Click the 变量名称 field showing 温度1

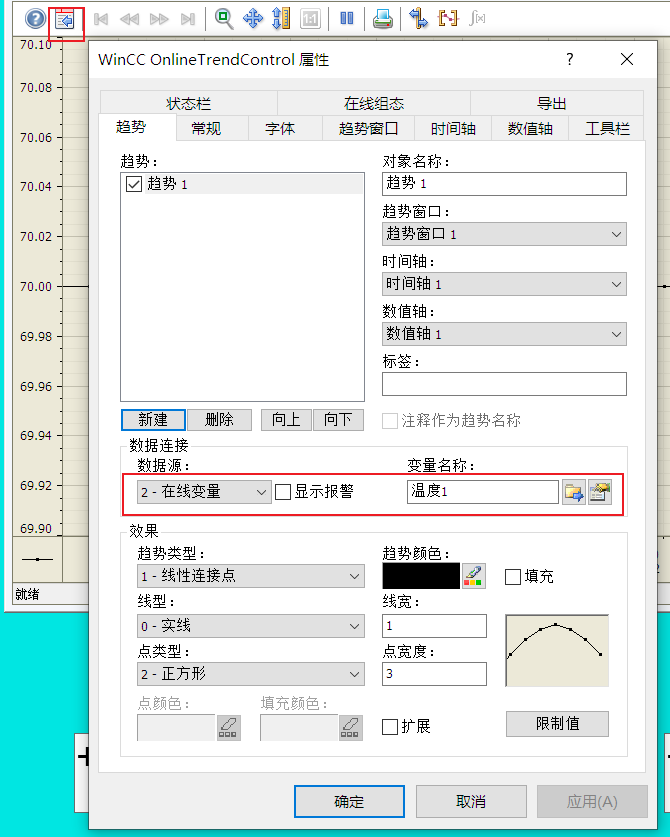tap(483, 492)
